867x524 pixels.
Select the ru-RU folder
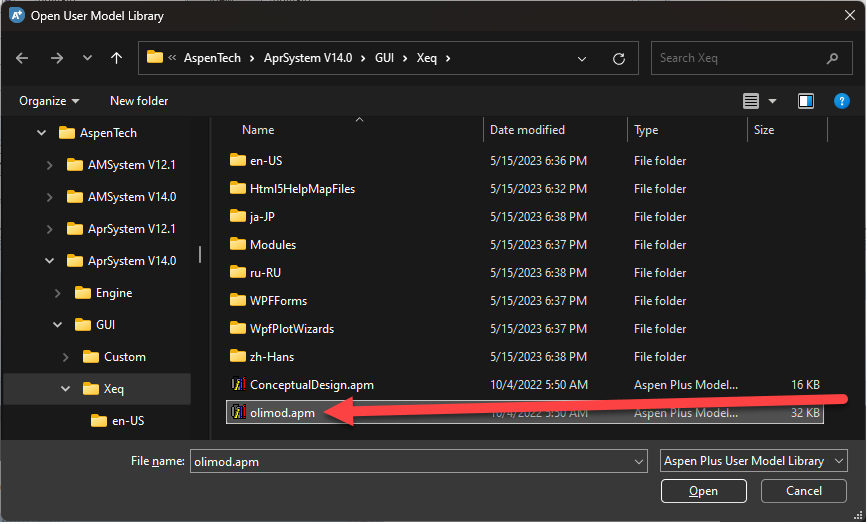click(x=265, y=273)
